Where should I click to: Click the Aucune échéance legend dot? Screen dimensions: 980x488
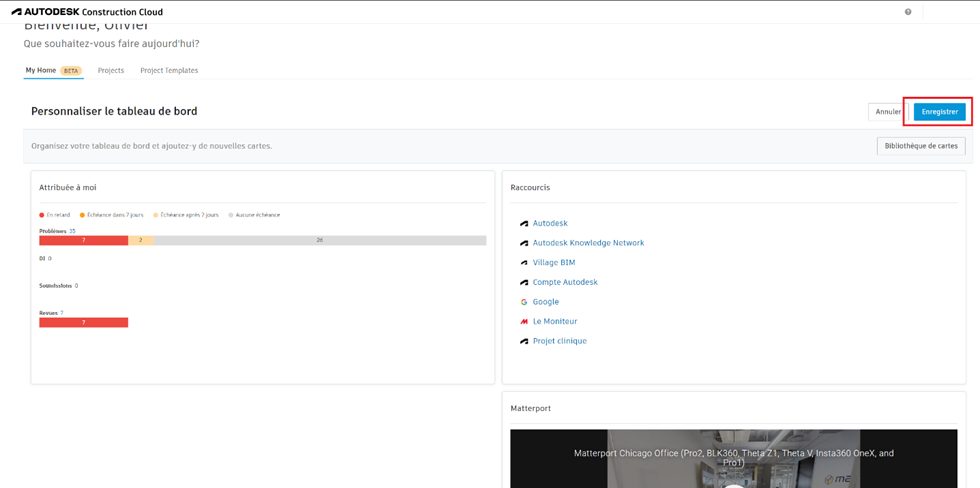(x=231, y=215)
